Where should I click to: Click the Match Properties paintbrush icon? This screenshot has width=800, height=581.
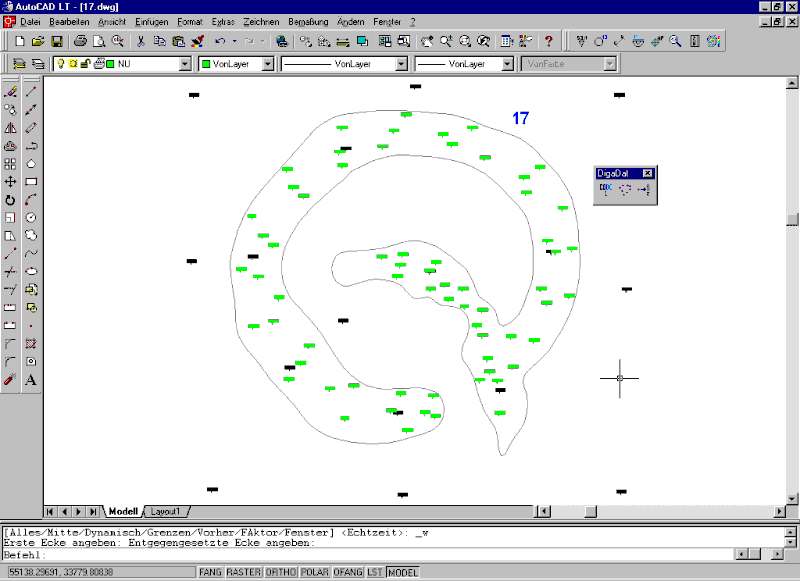197,41
